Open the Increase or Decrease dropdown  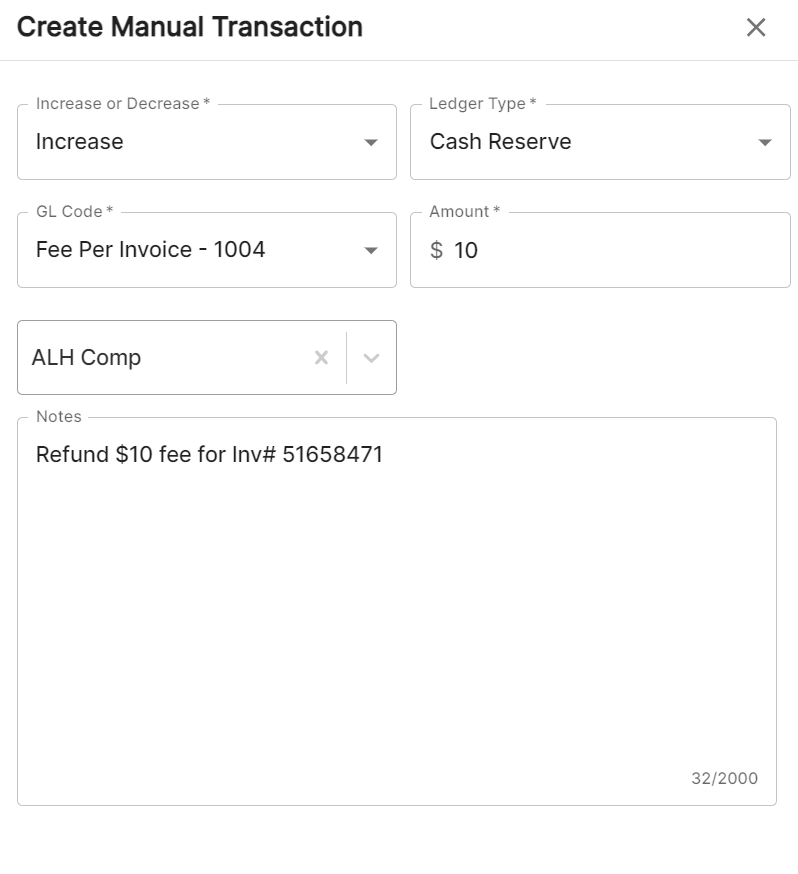200,141
